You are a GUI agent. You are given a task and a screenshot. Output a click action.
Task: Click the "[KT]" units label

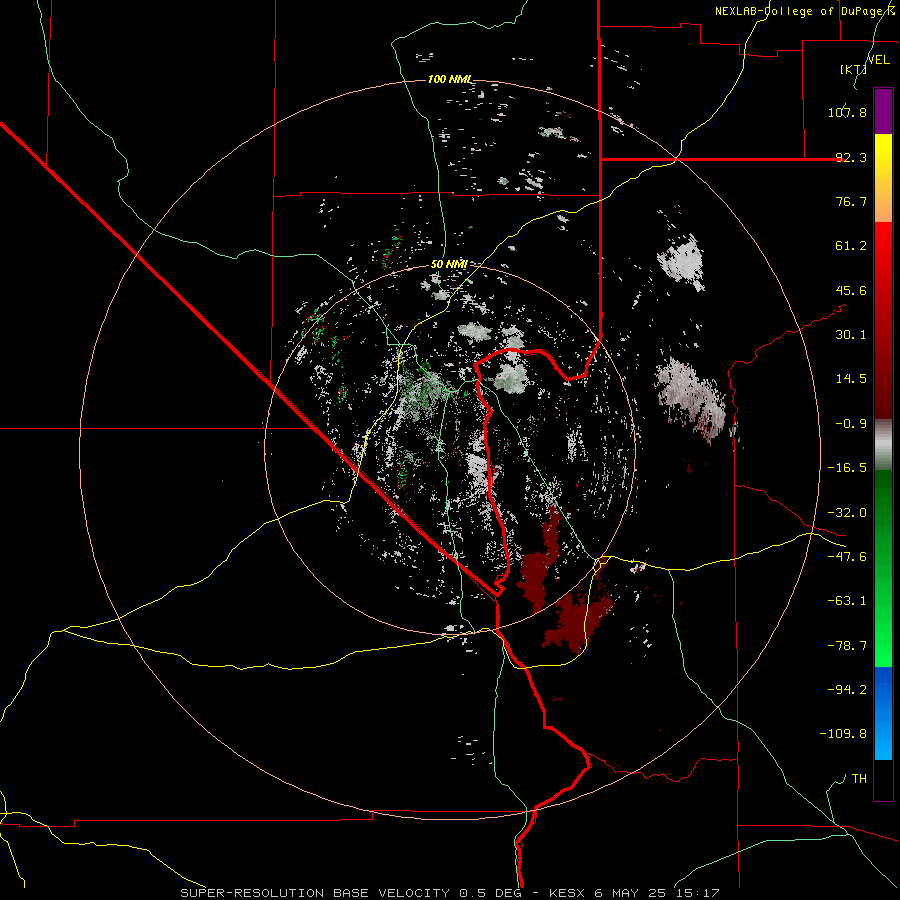coord(854,70)
